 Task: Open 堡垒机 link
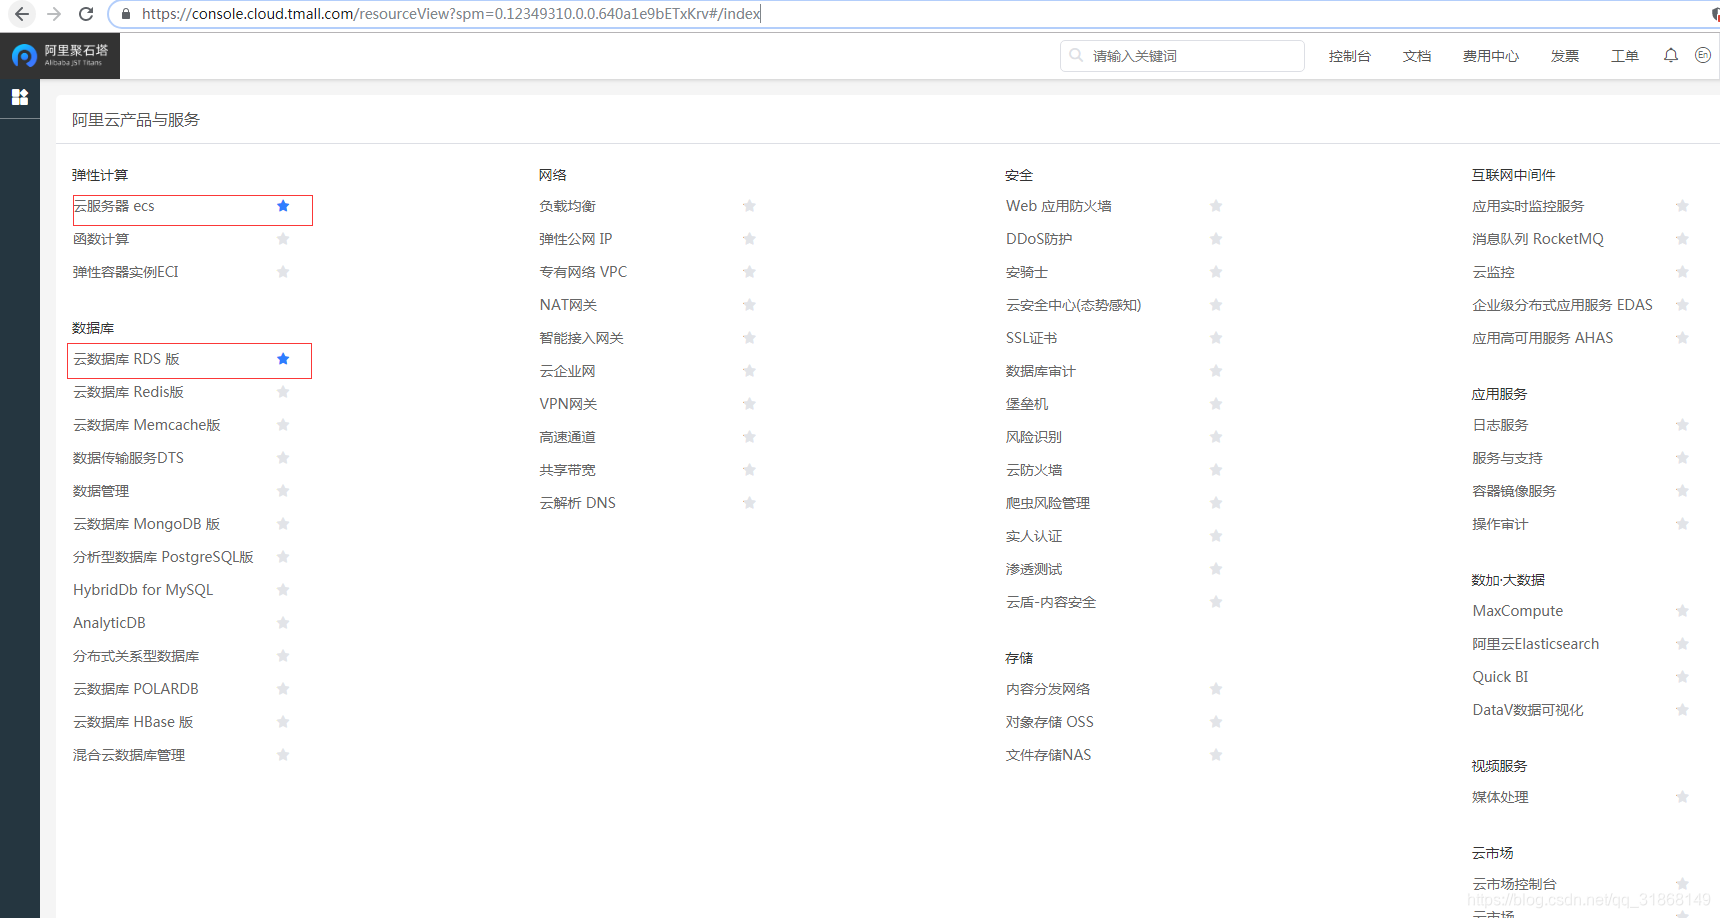[x=1027, y=404]
